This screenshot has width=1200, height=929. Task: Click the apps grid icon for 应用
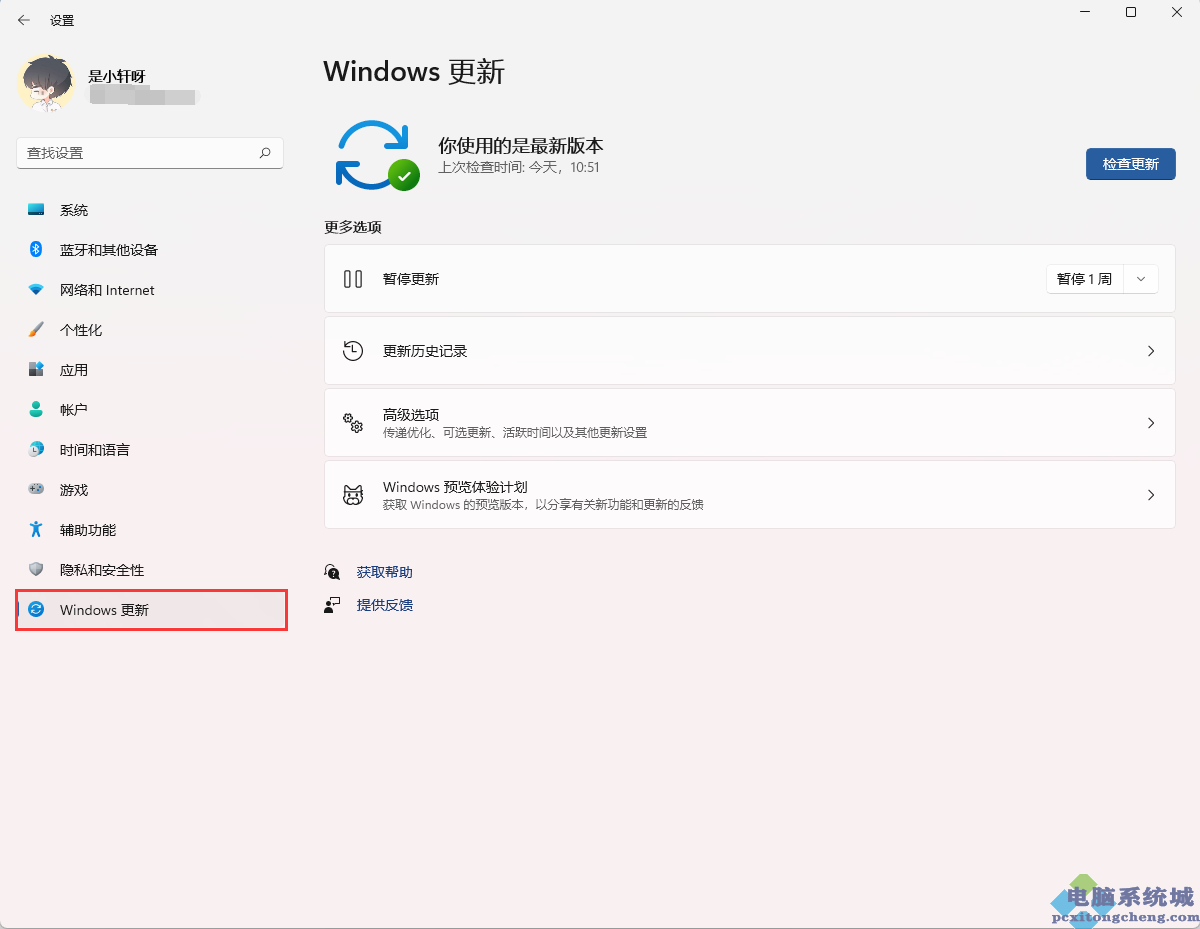36,370
